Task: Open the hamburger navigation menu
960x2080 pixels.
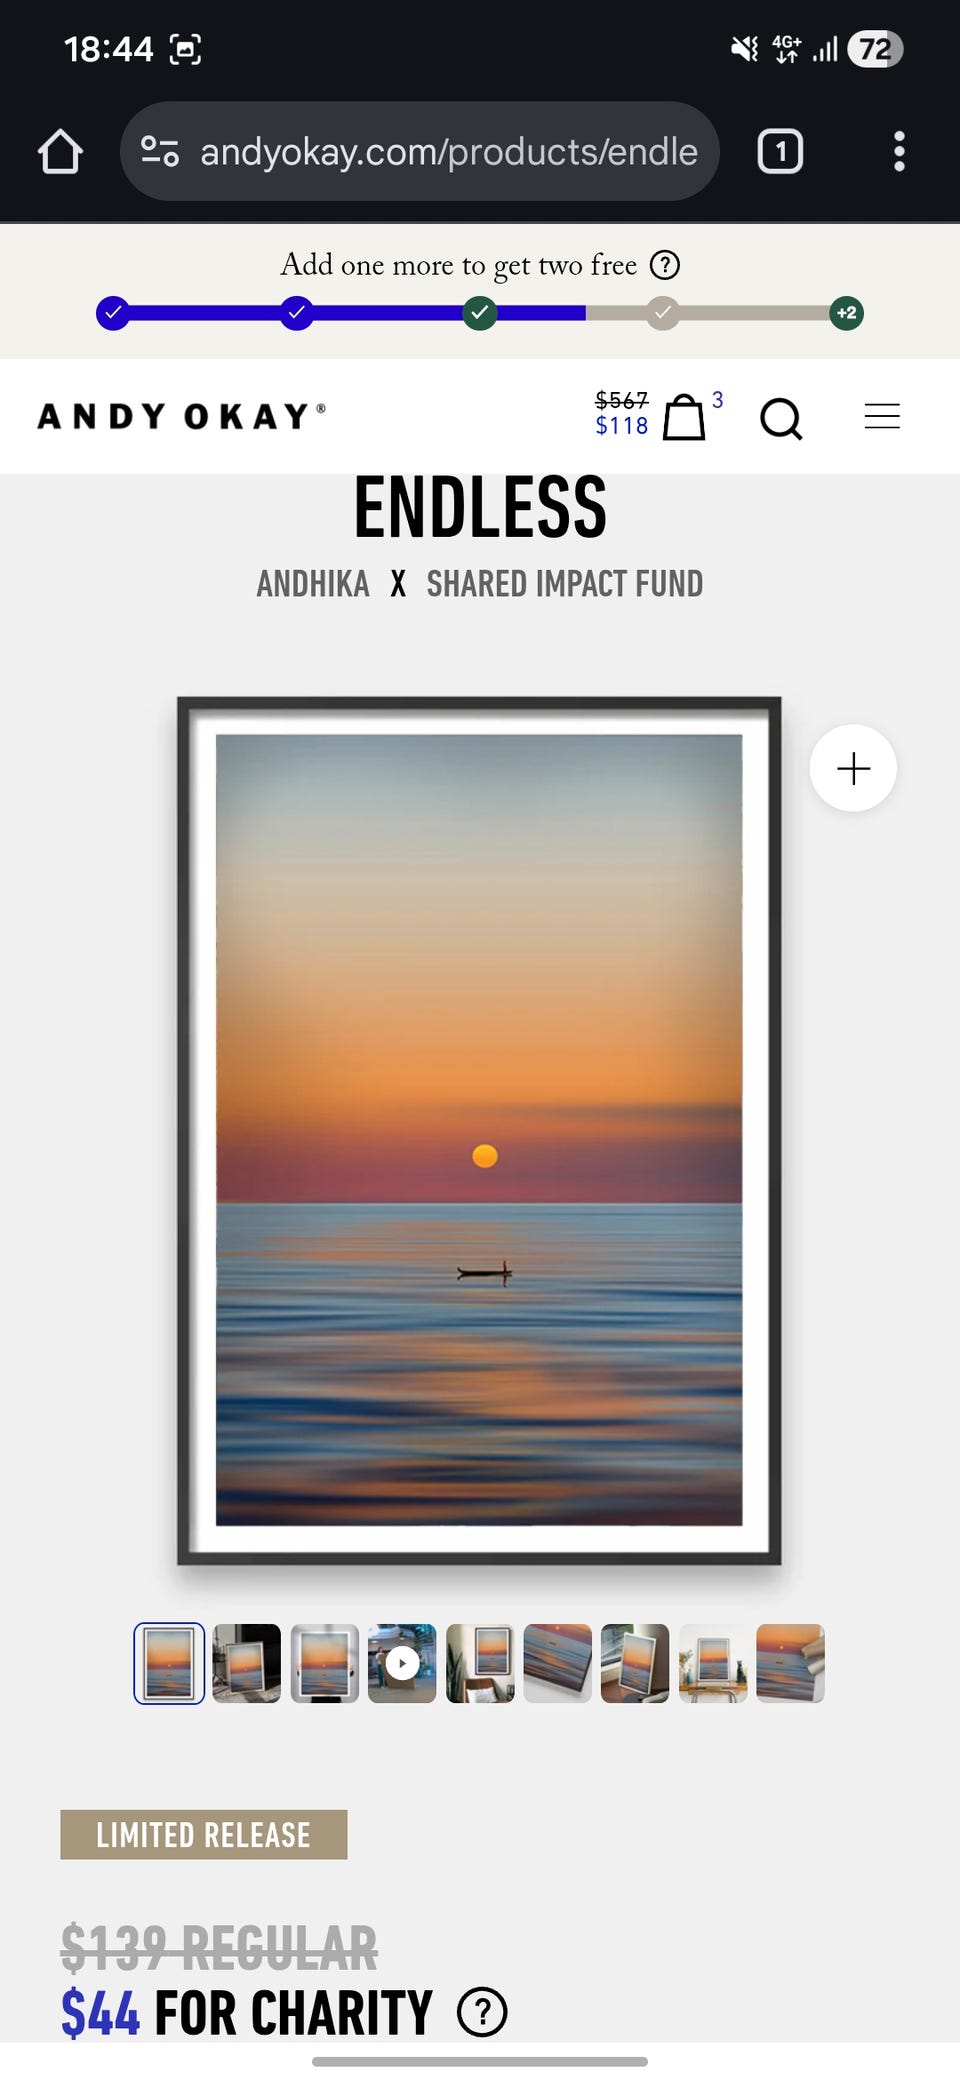Action: [882, 416]
